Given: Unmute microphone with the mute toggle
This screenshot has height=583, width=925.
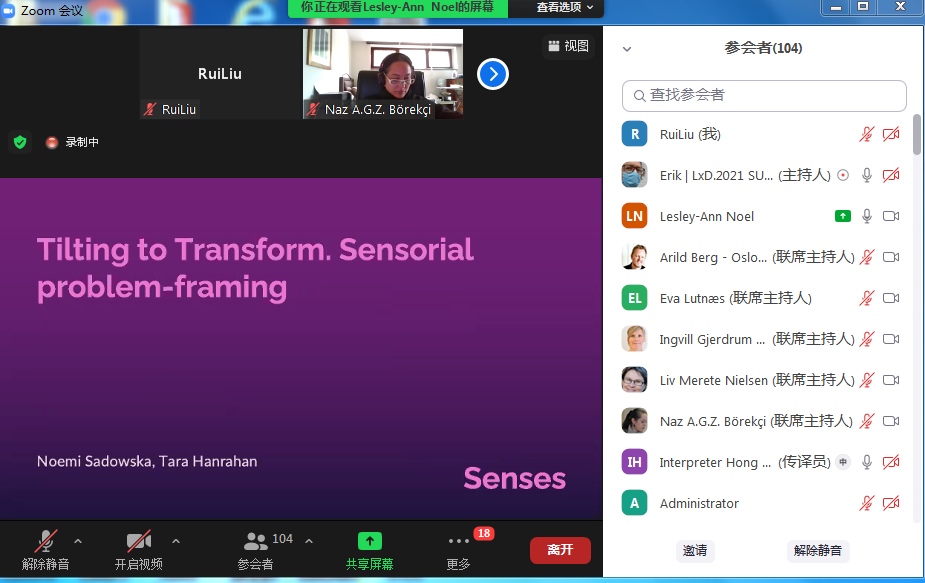Looking at the screenshot, I should click(x=45, y=541).
